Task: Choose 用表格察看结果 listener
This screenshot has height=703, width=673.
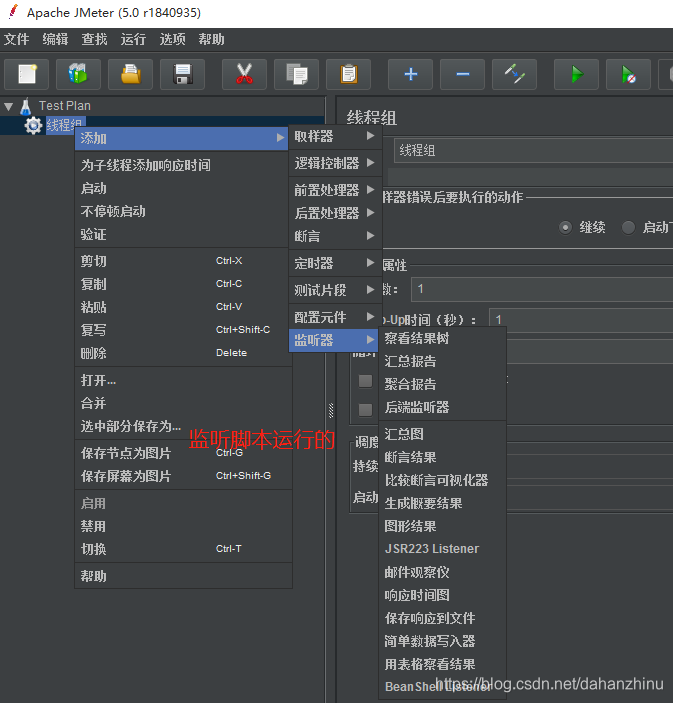Action: (443, 664)
